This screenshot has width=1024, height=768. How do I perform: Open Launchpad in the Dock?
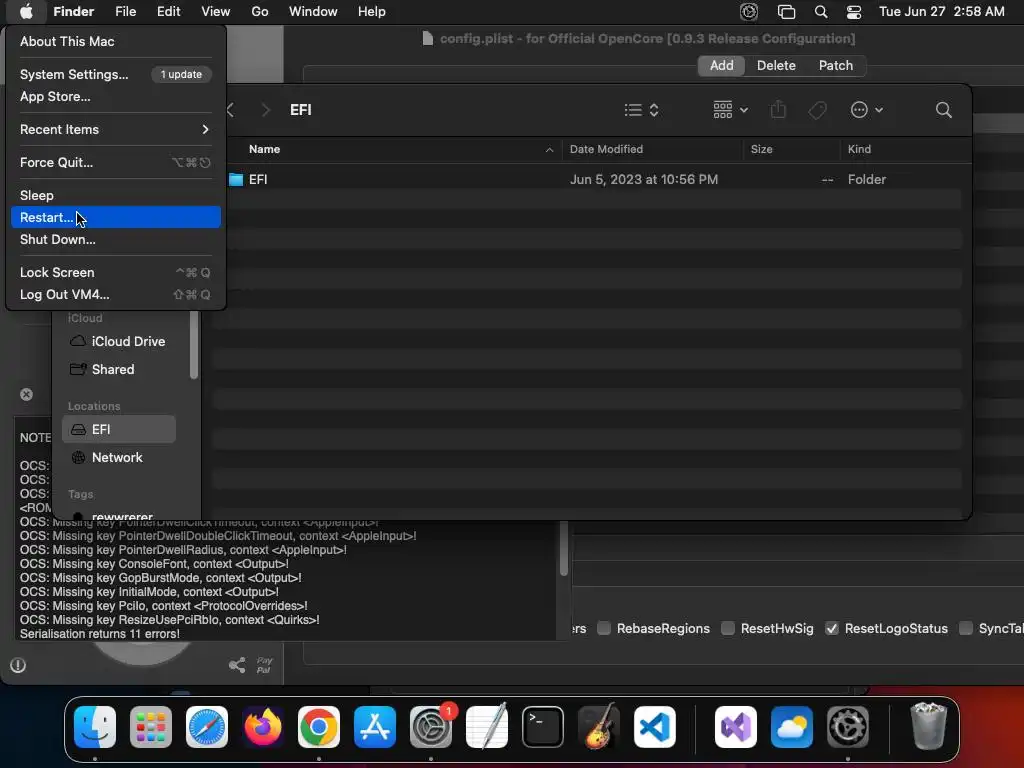click(x=151, y=727)
